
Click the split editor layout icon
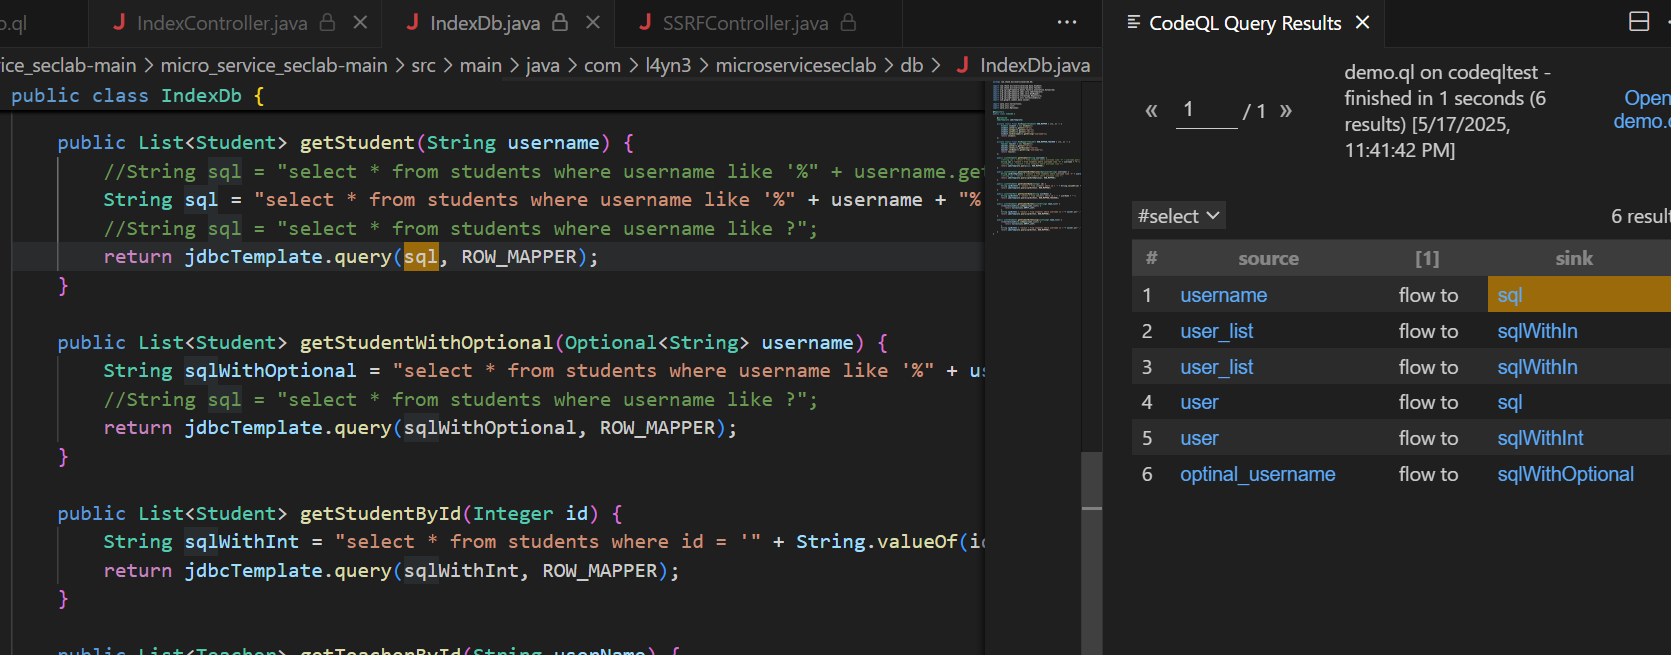[x=1639, y=22]
